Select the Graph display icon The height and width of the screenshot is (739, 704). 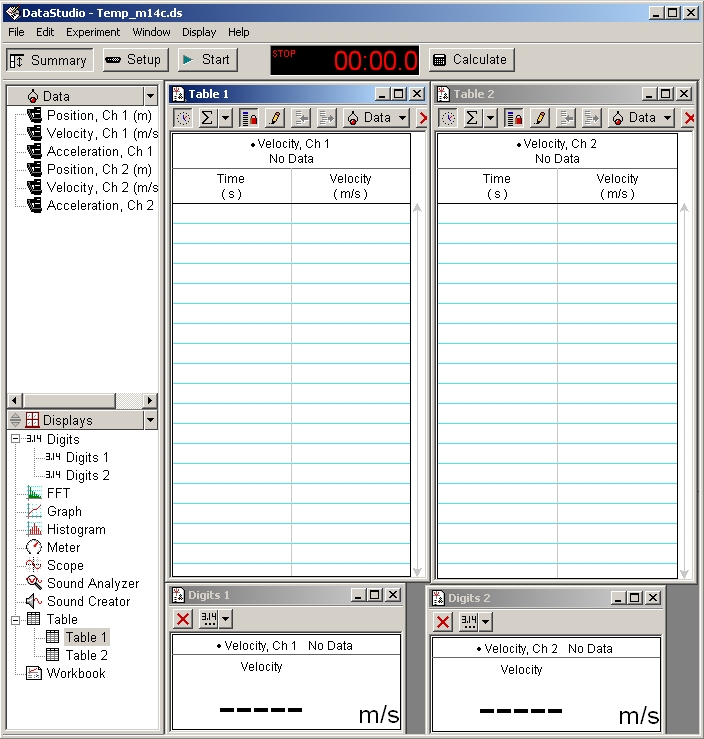(x=34, y=511)
